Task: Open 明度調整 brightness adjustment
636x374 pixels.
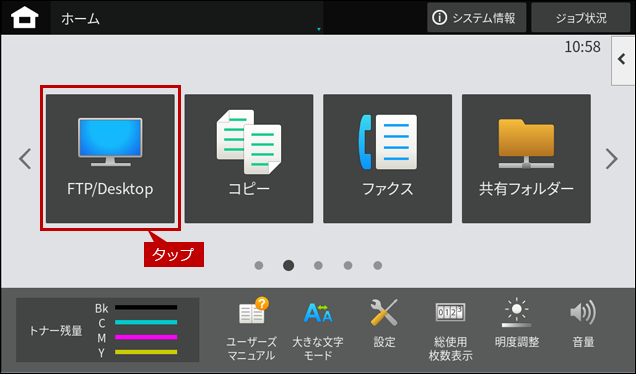Action: tap(517, 323)
